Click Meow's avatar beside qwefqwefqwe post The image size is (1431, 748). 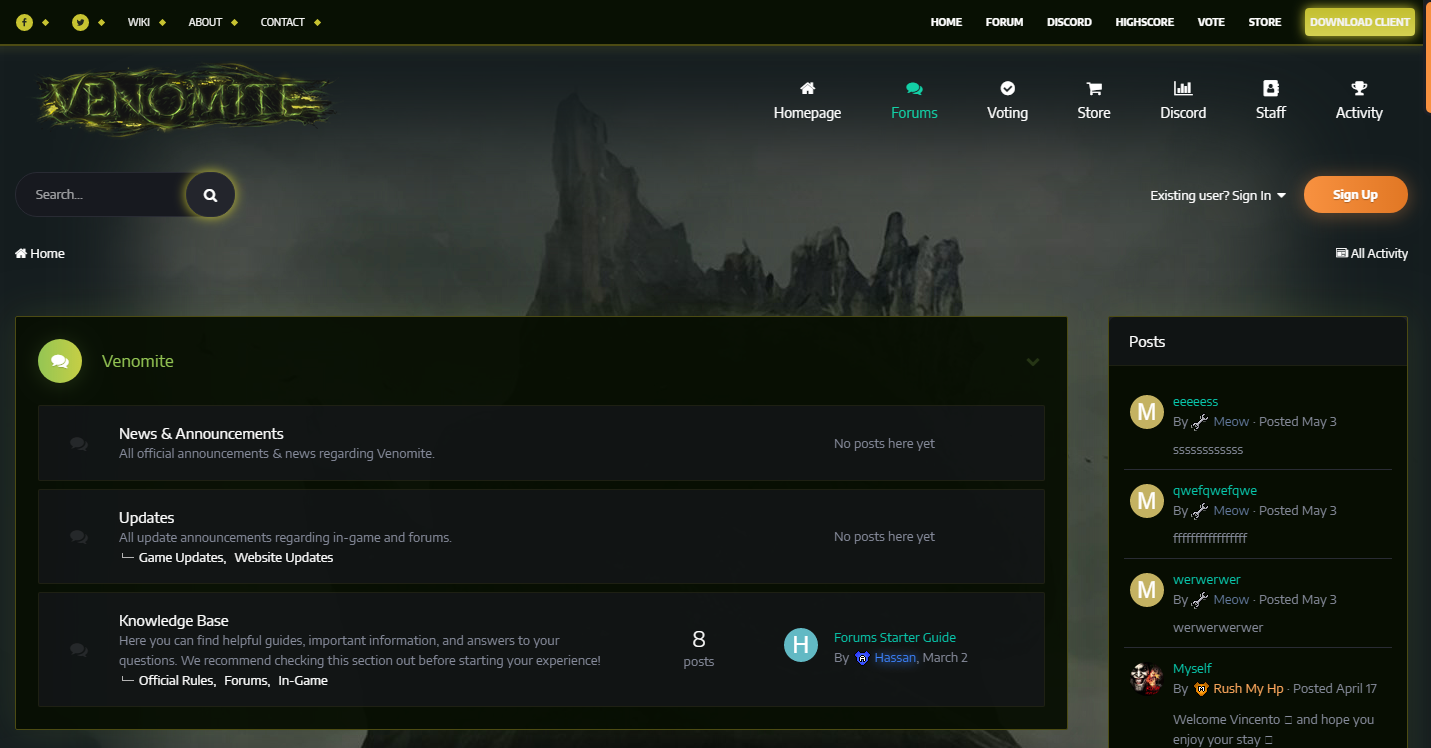click(1147, 501)
